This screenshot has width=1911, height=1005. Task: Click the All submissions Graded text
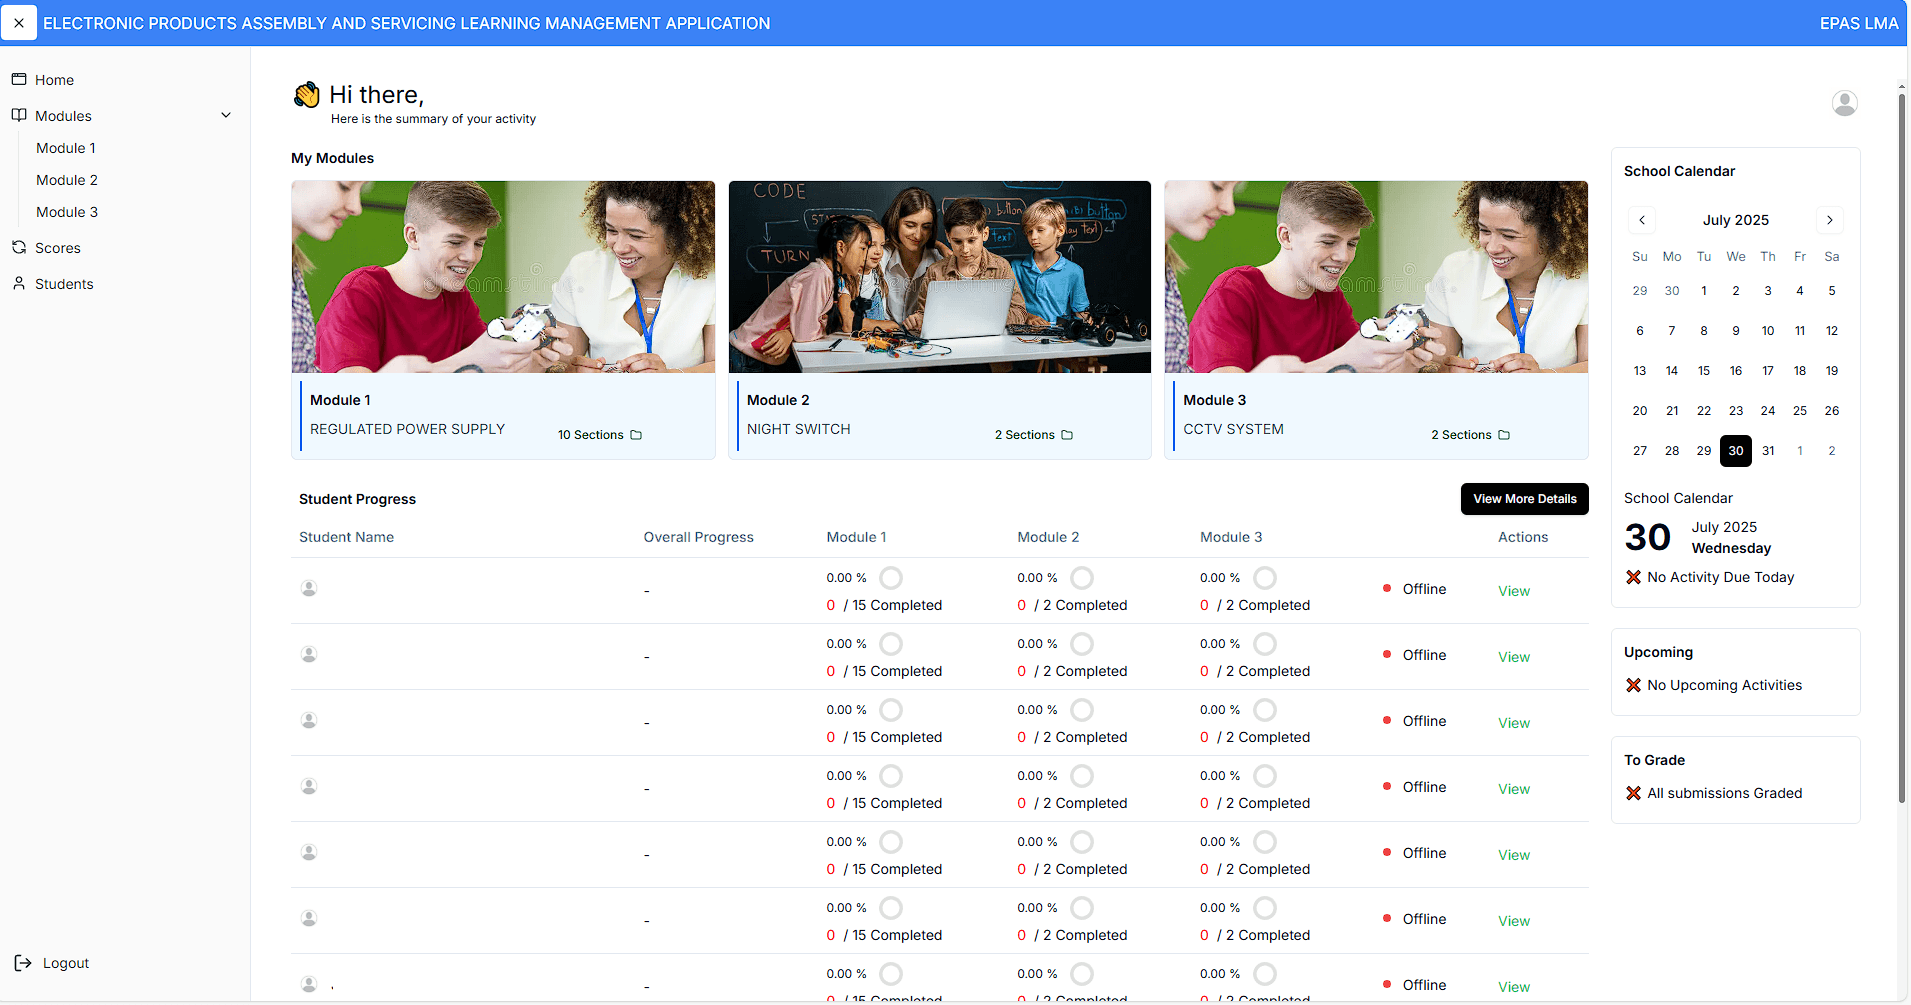(1725, 793)
